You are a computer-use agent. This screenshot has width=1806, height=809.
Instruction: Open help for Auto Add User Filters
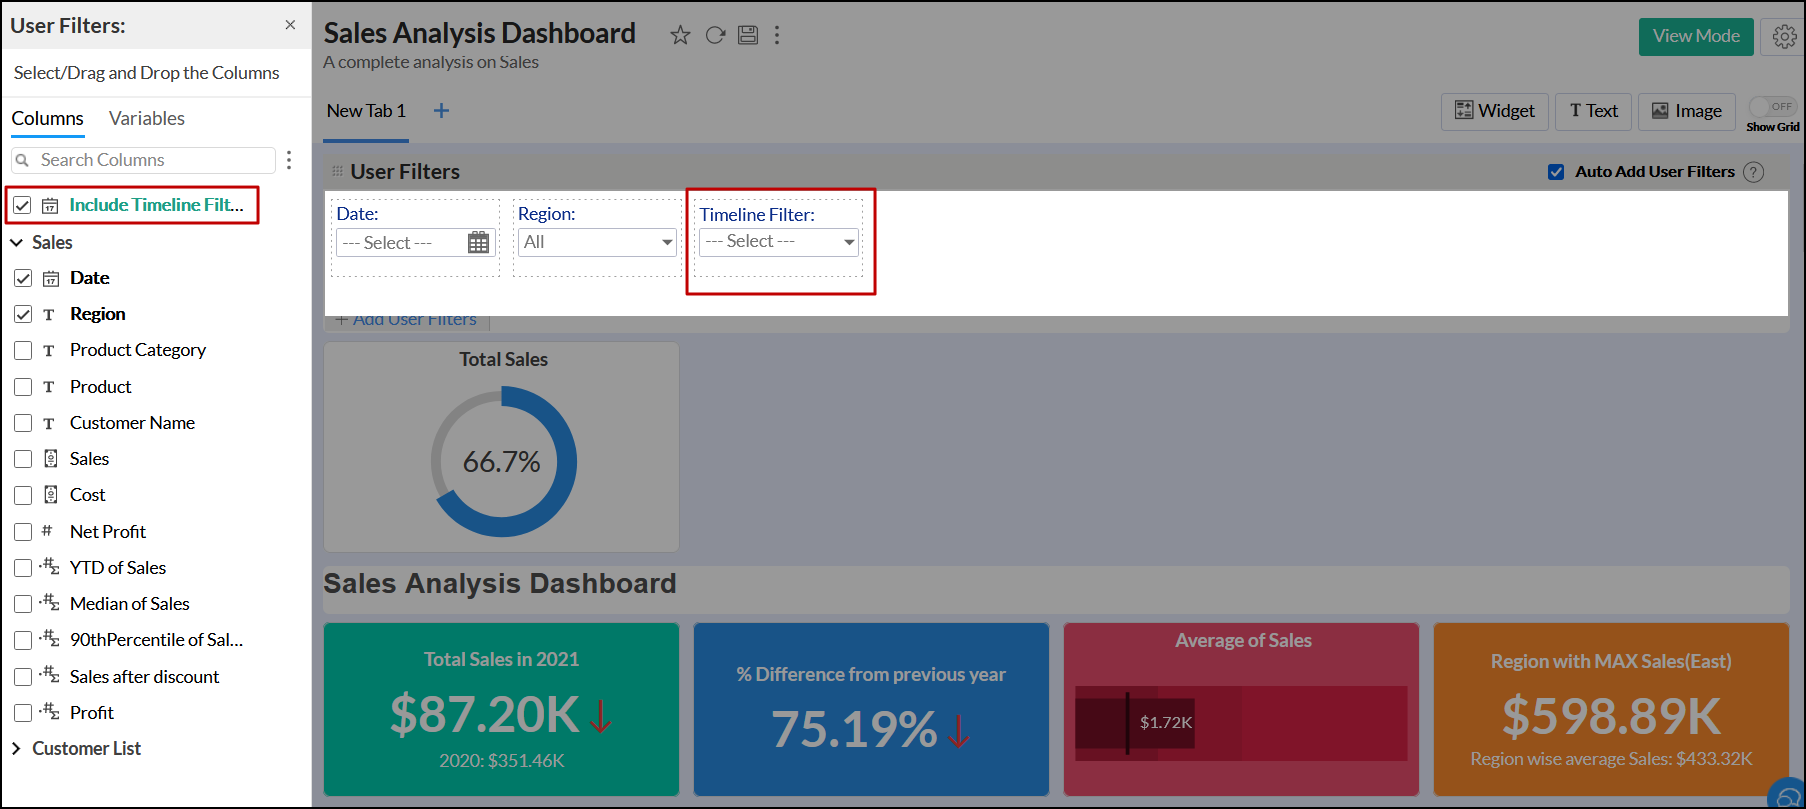click(x=1753, y=172)
